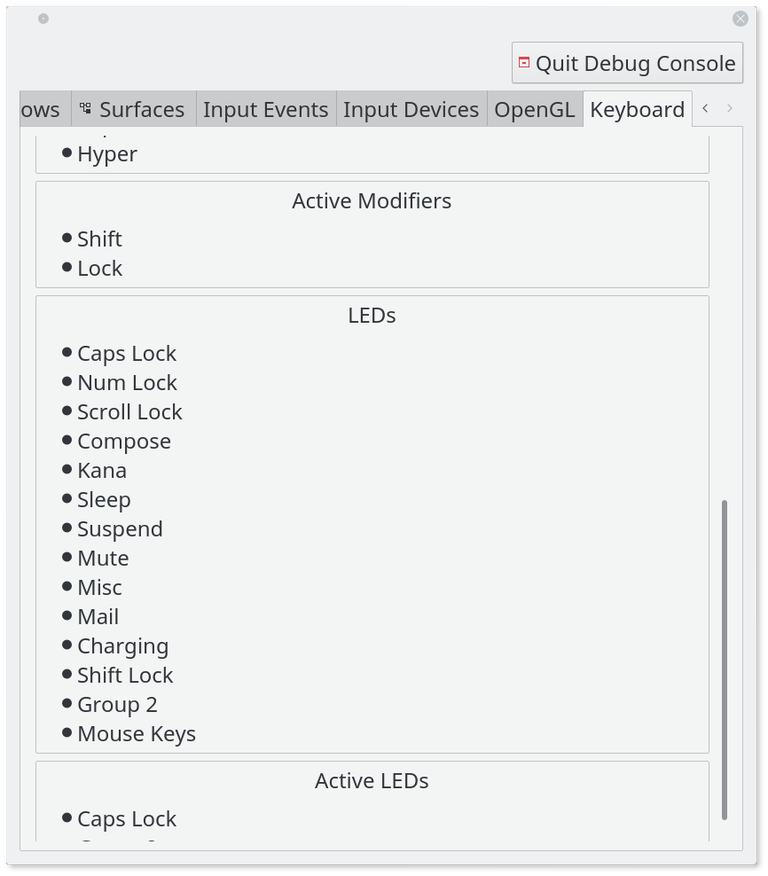Switch to the Input Events tab
768x876 pixels.
click(265, 110)
